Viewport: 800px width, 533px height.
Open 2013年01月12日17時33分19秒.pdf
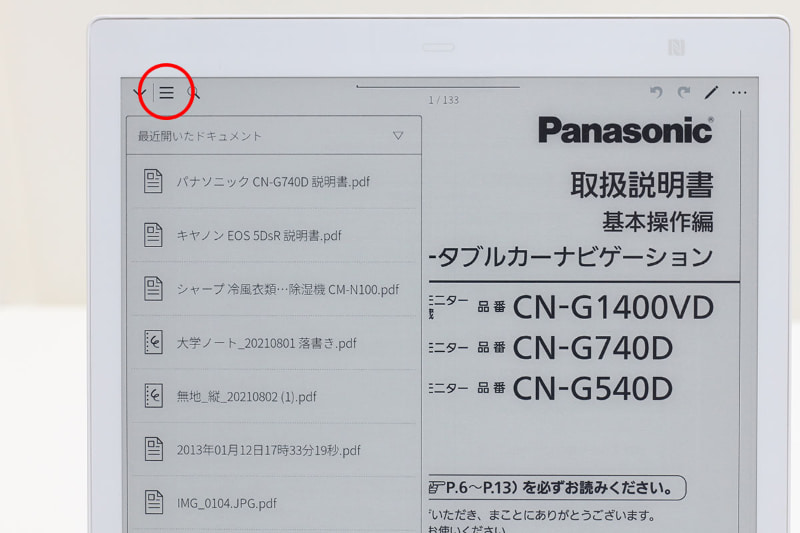click(273, 450)
